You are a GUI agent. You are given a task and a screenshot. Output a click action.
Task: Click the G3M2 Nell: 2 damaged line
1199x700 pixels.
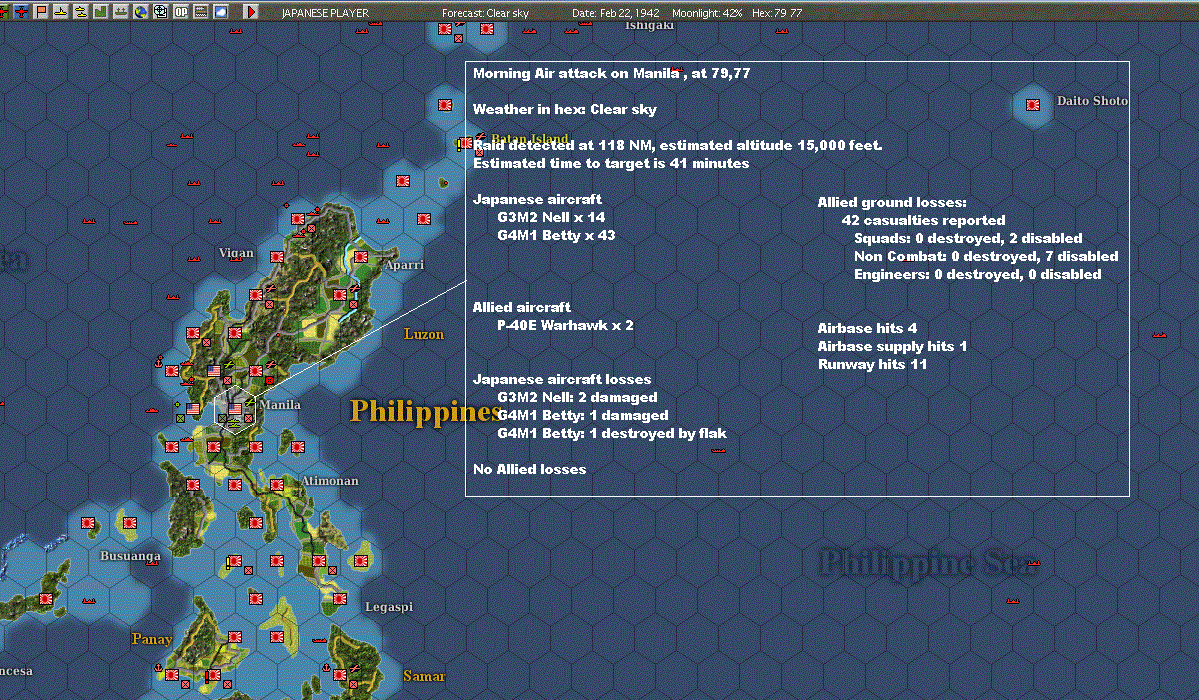(577, 398)
